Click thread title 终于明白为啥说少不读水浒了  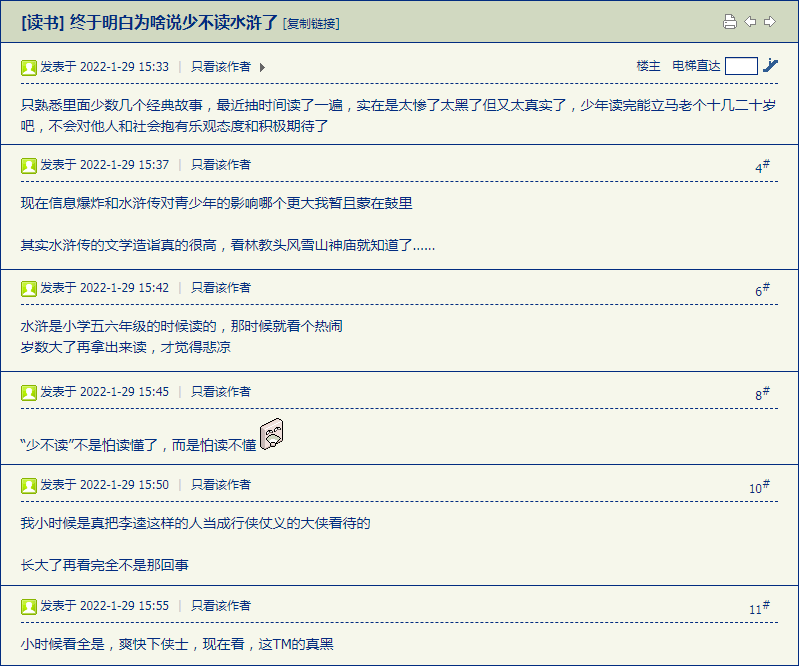tap(174, 22)
